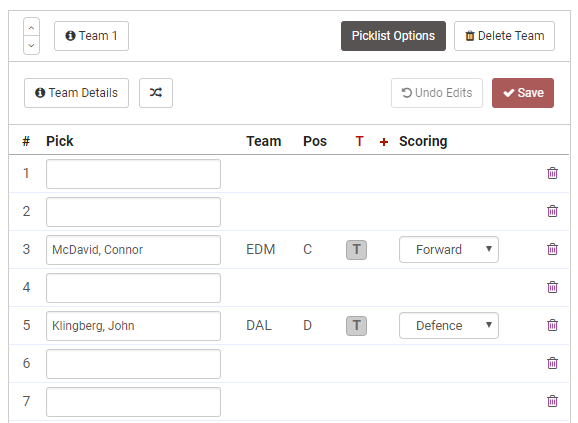Click trash icon on row 4
The image size is (578, 423).
click(x=552, y=287)
